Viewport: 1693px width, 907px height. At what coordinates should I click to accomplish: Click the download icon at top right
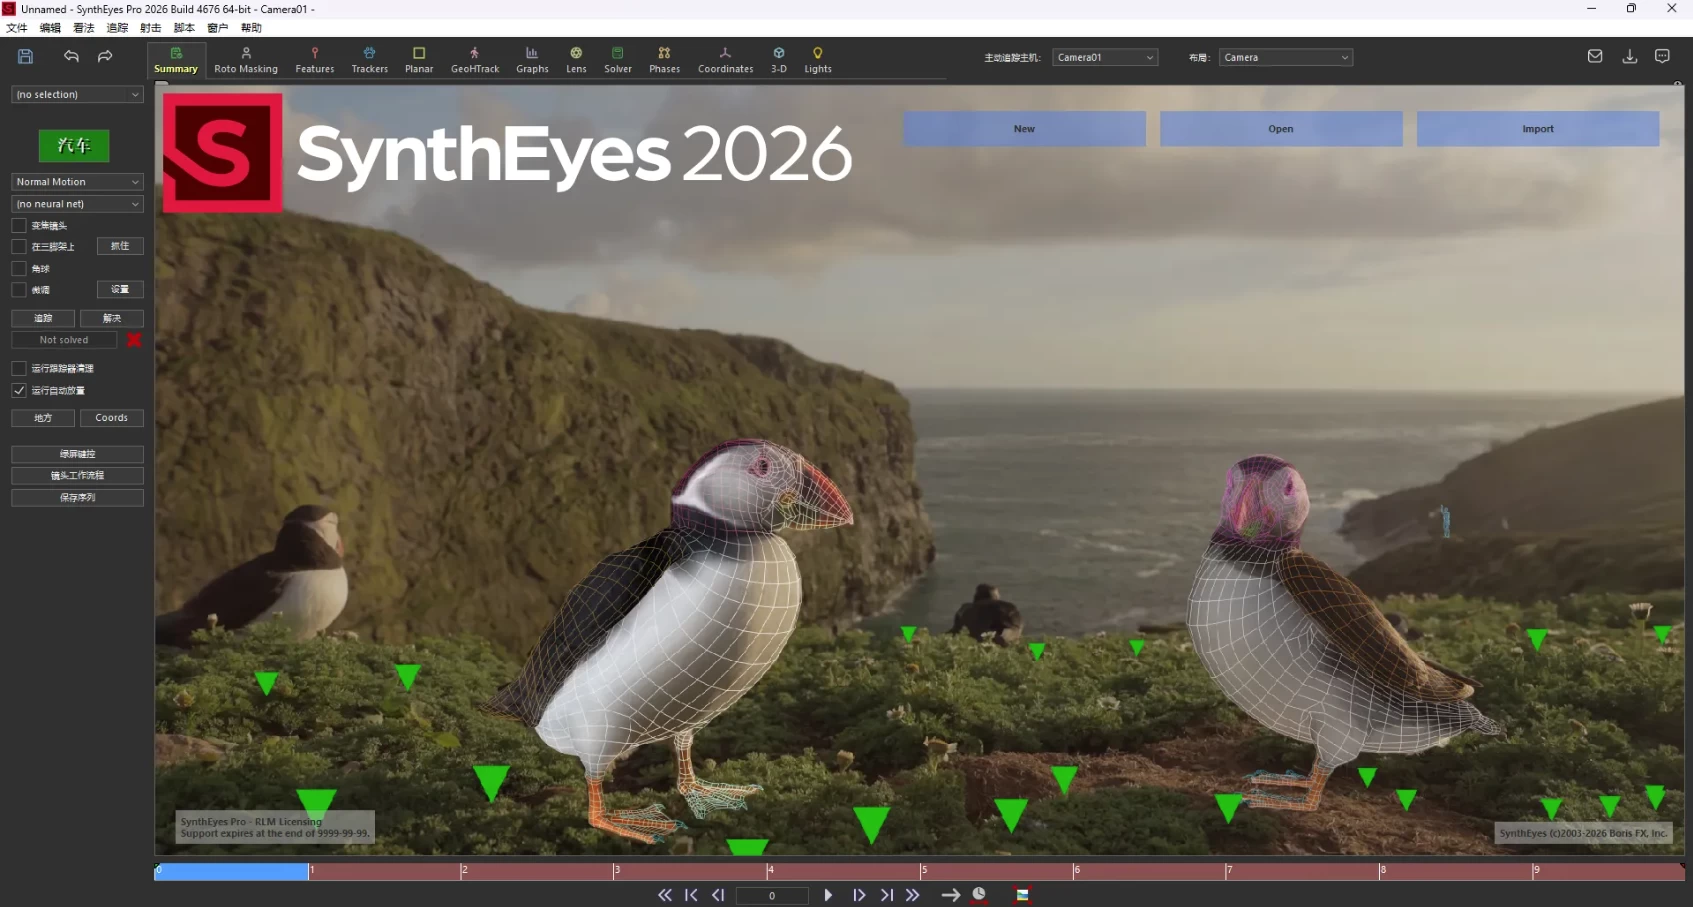1629,57
